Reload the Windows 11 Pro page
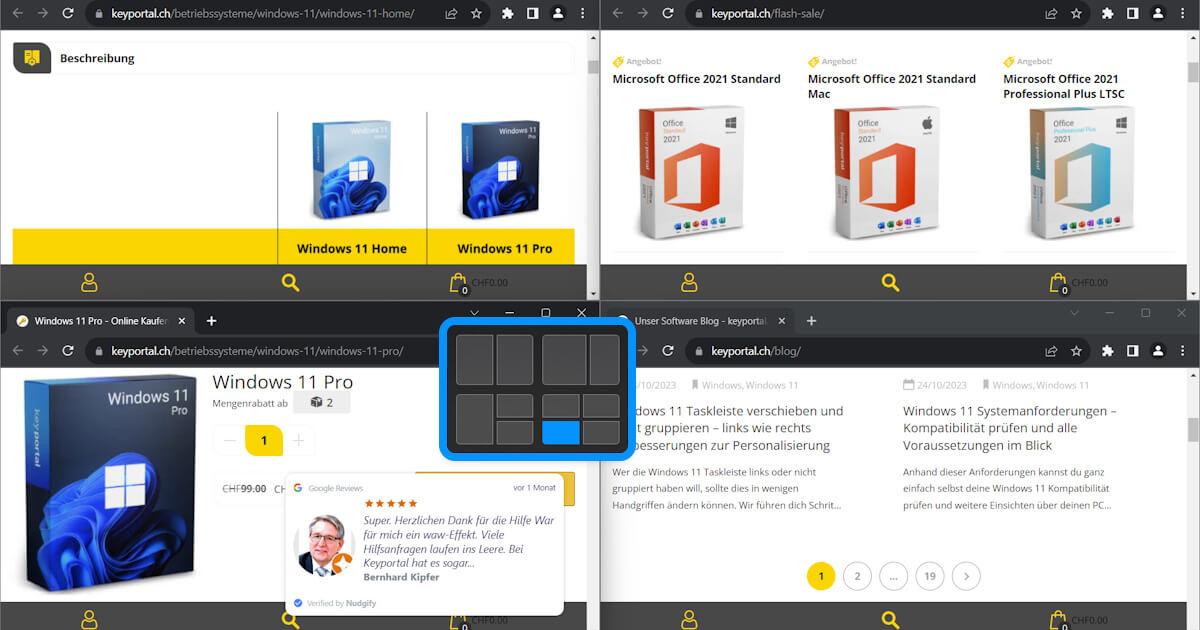1200x630 pixels. [x=67, y=350]
